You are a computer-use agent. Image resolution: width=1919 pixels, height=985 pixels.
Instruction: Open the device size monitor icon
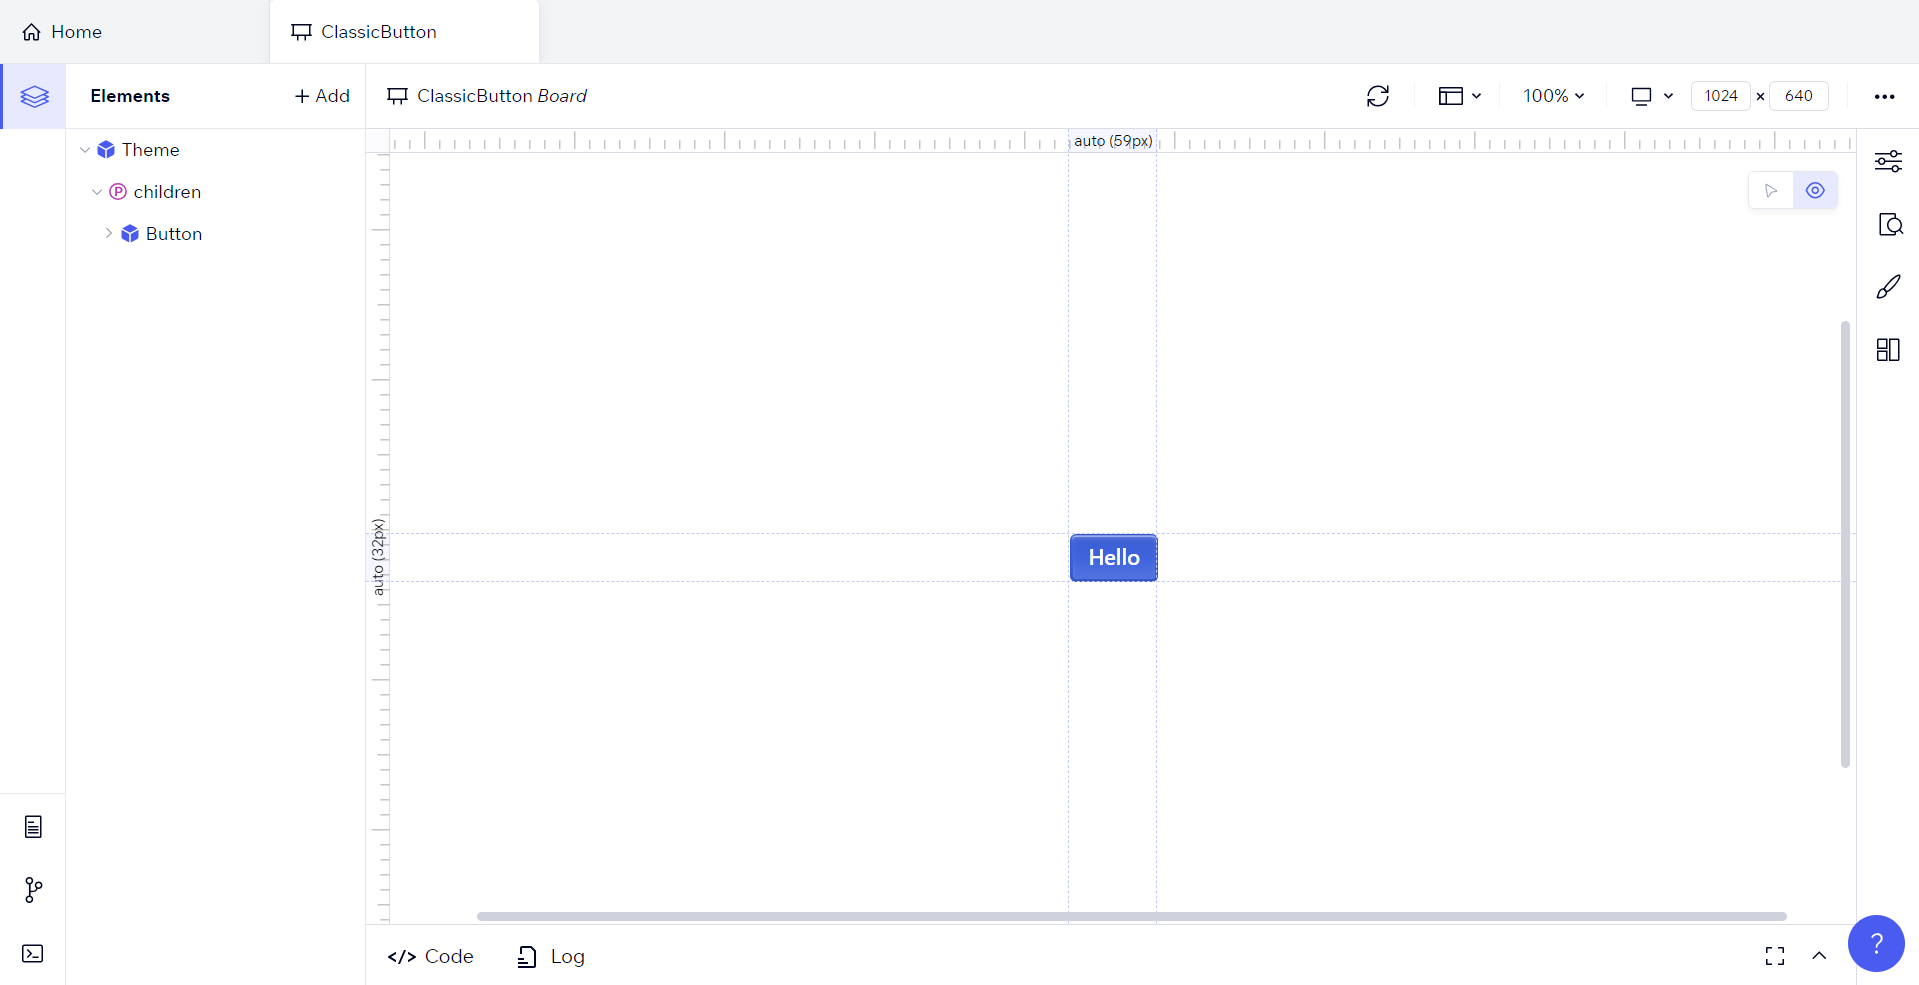[x=1641, y=96]
